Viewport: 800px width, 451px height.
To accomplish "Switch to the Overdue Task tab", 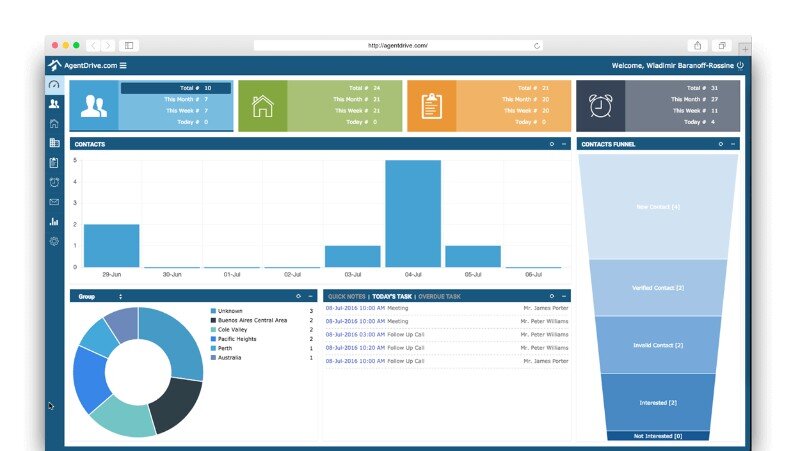I will point(440,297).
